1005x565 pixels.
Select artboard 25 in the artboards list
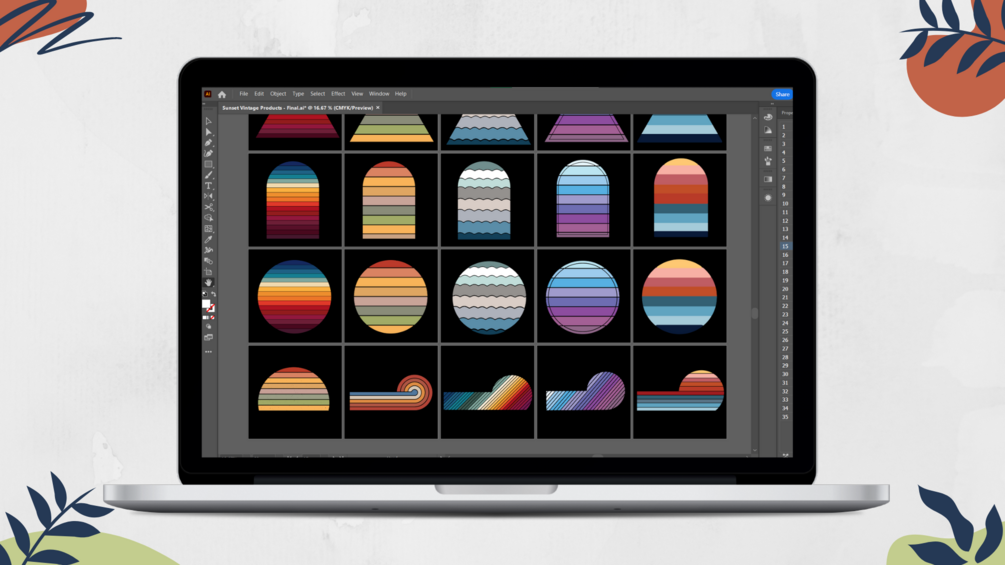point(785,331)
